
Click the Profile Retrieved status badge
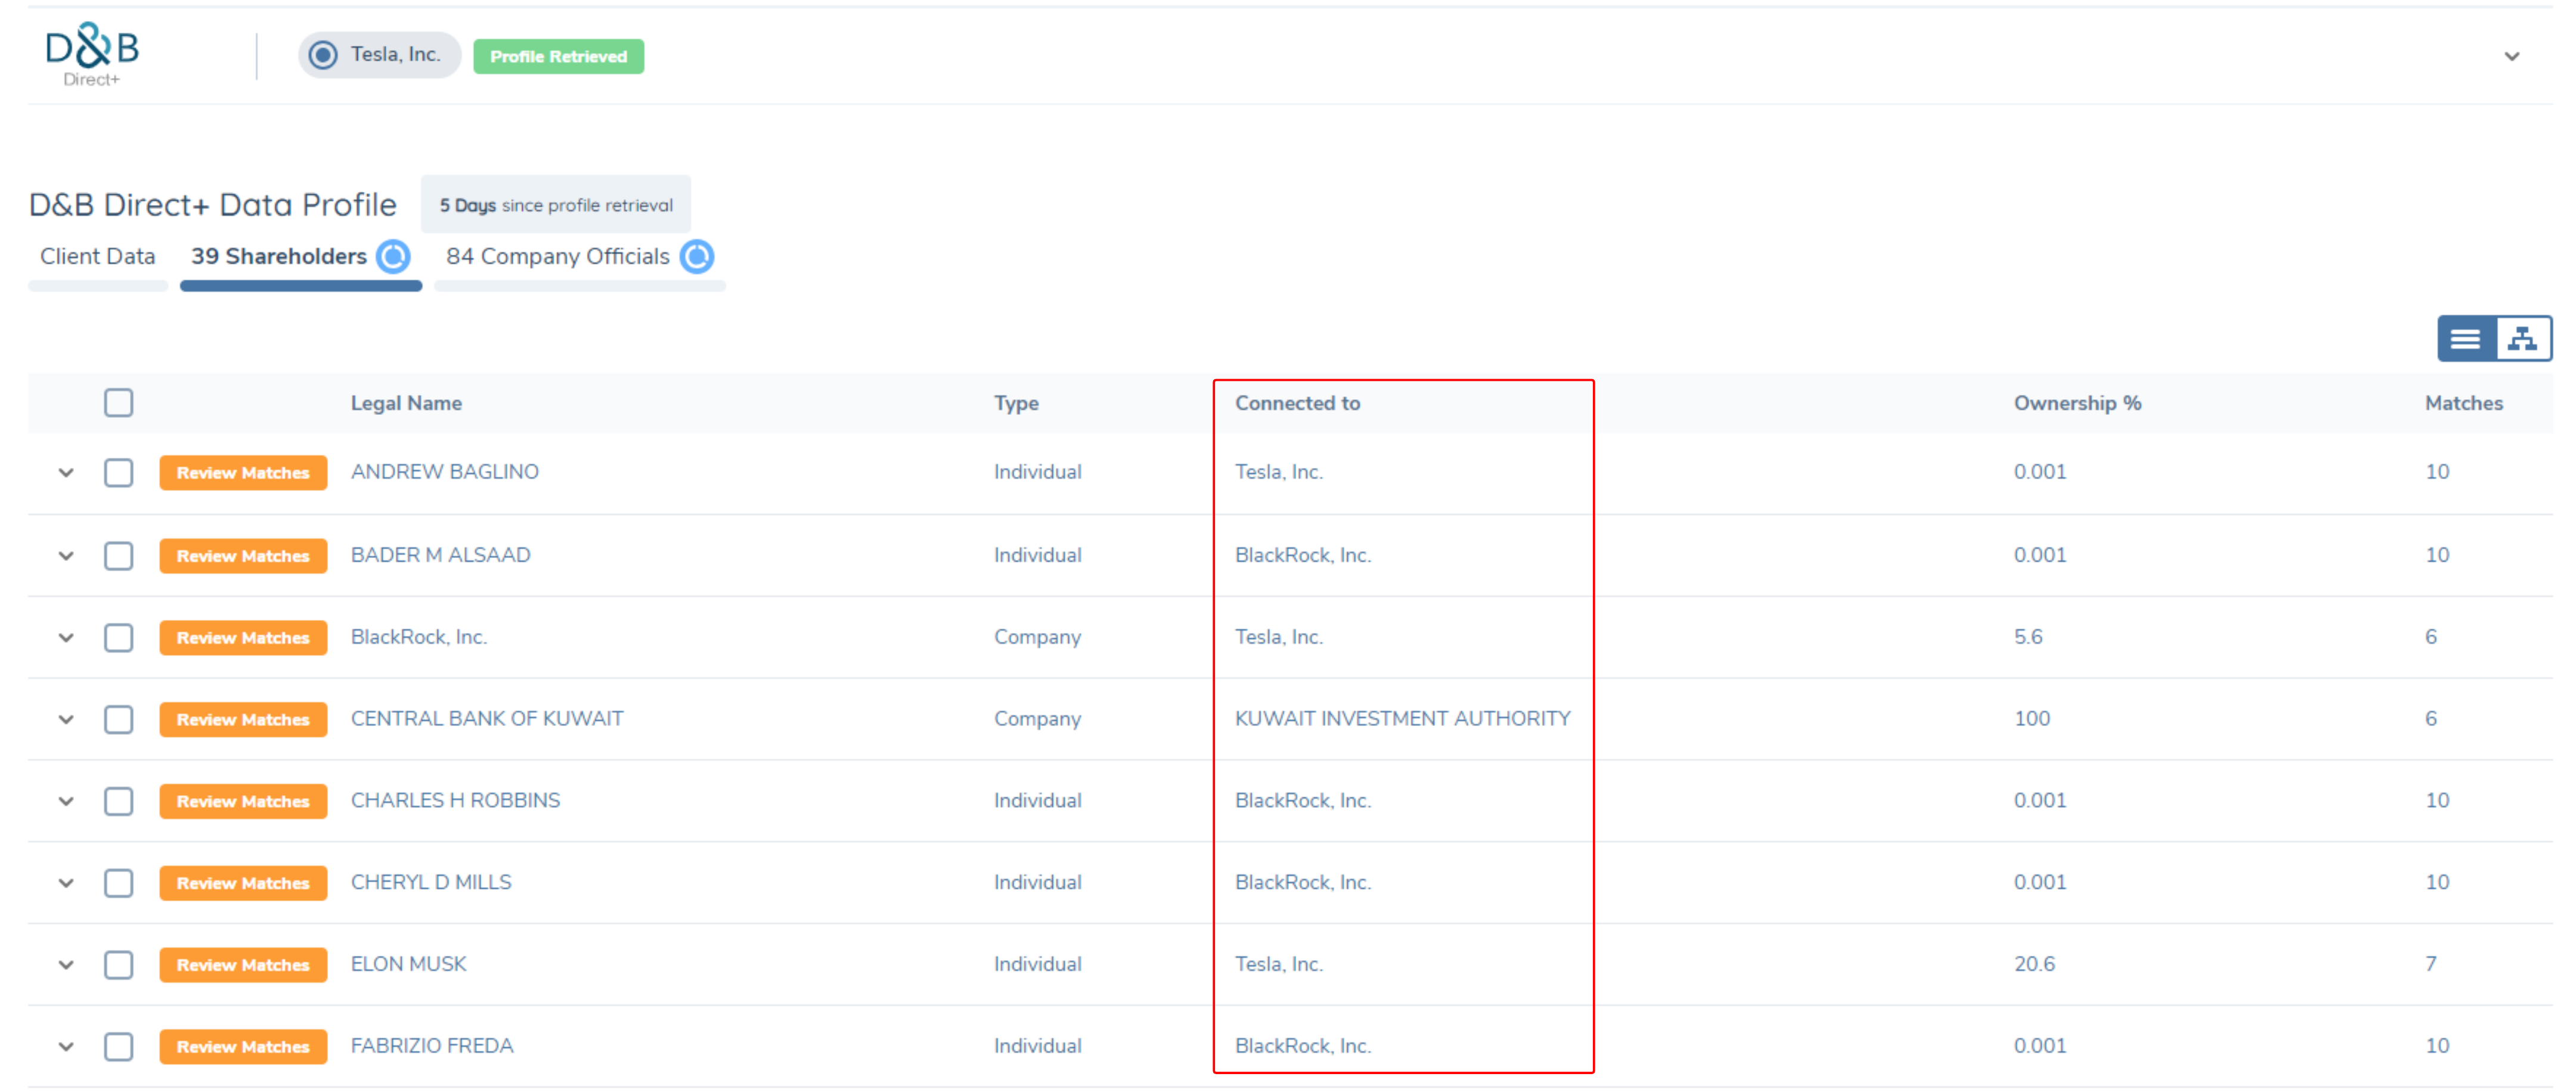click(x=558, y=57)
